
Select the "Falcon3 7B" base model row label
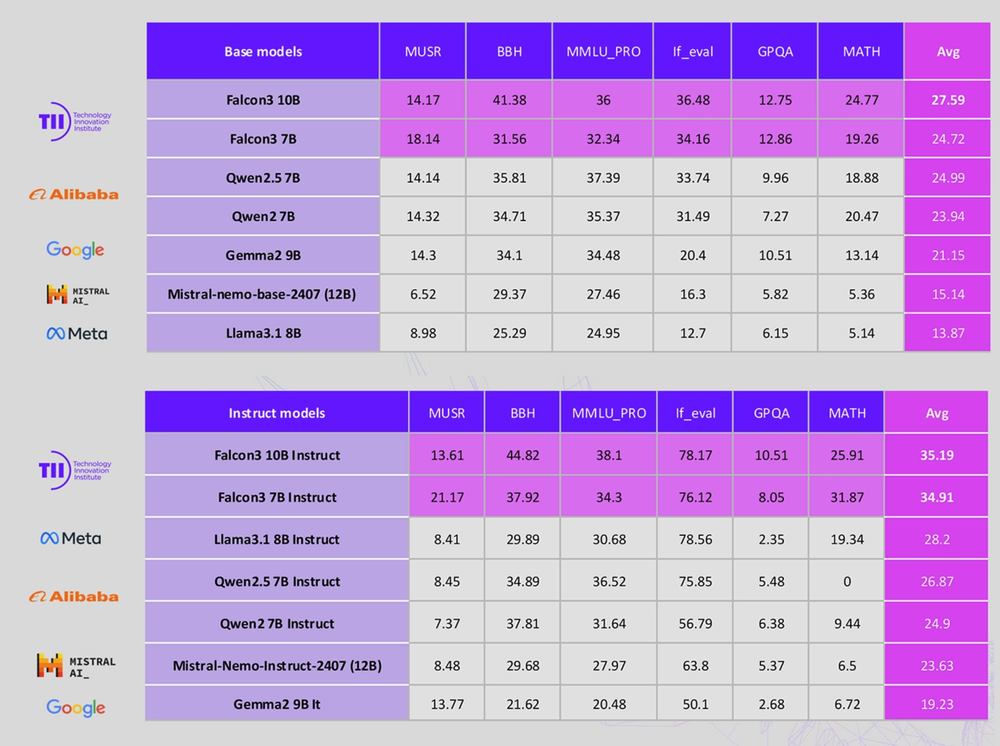pos(263,139)
